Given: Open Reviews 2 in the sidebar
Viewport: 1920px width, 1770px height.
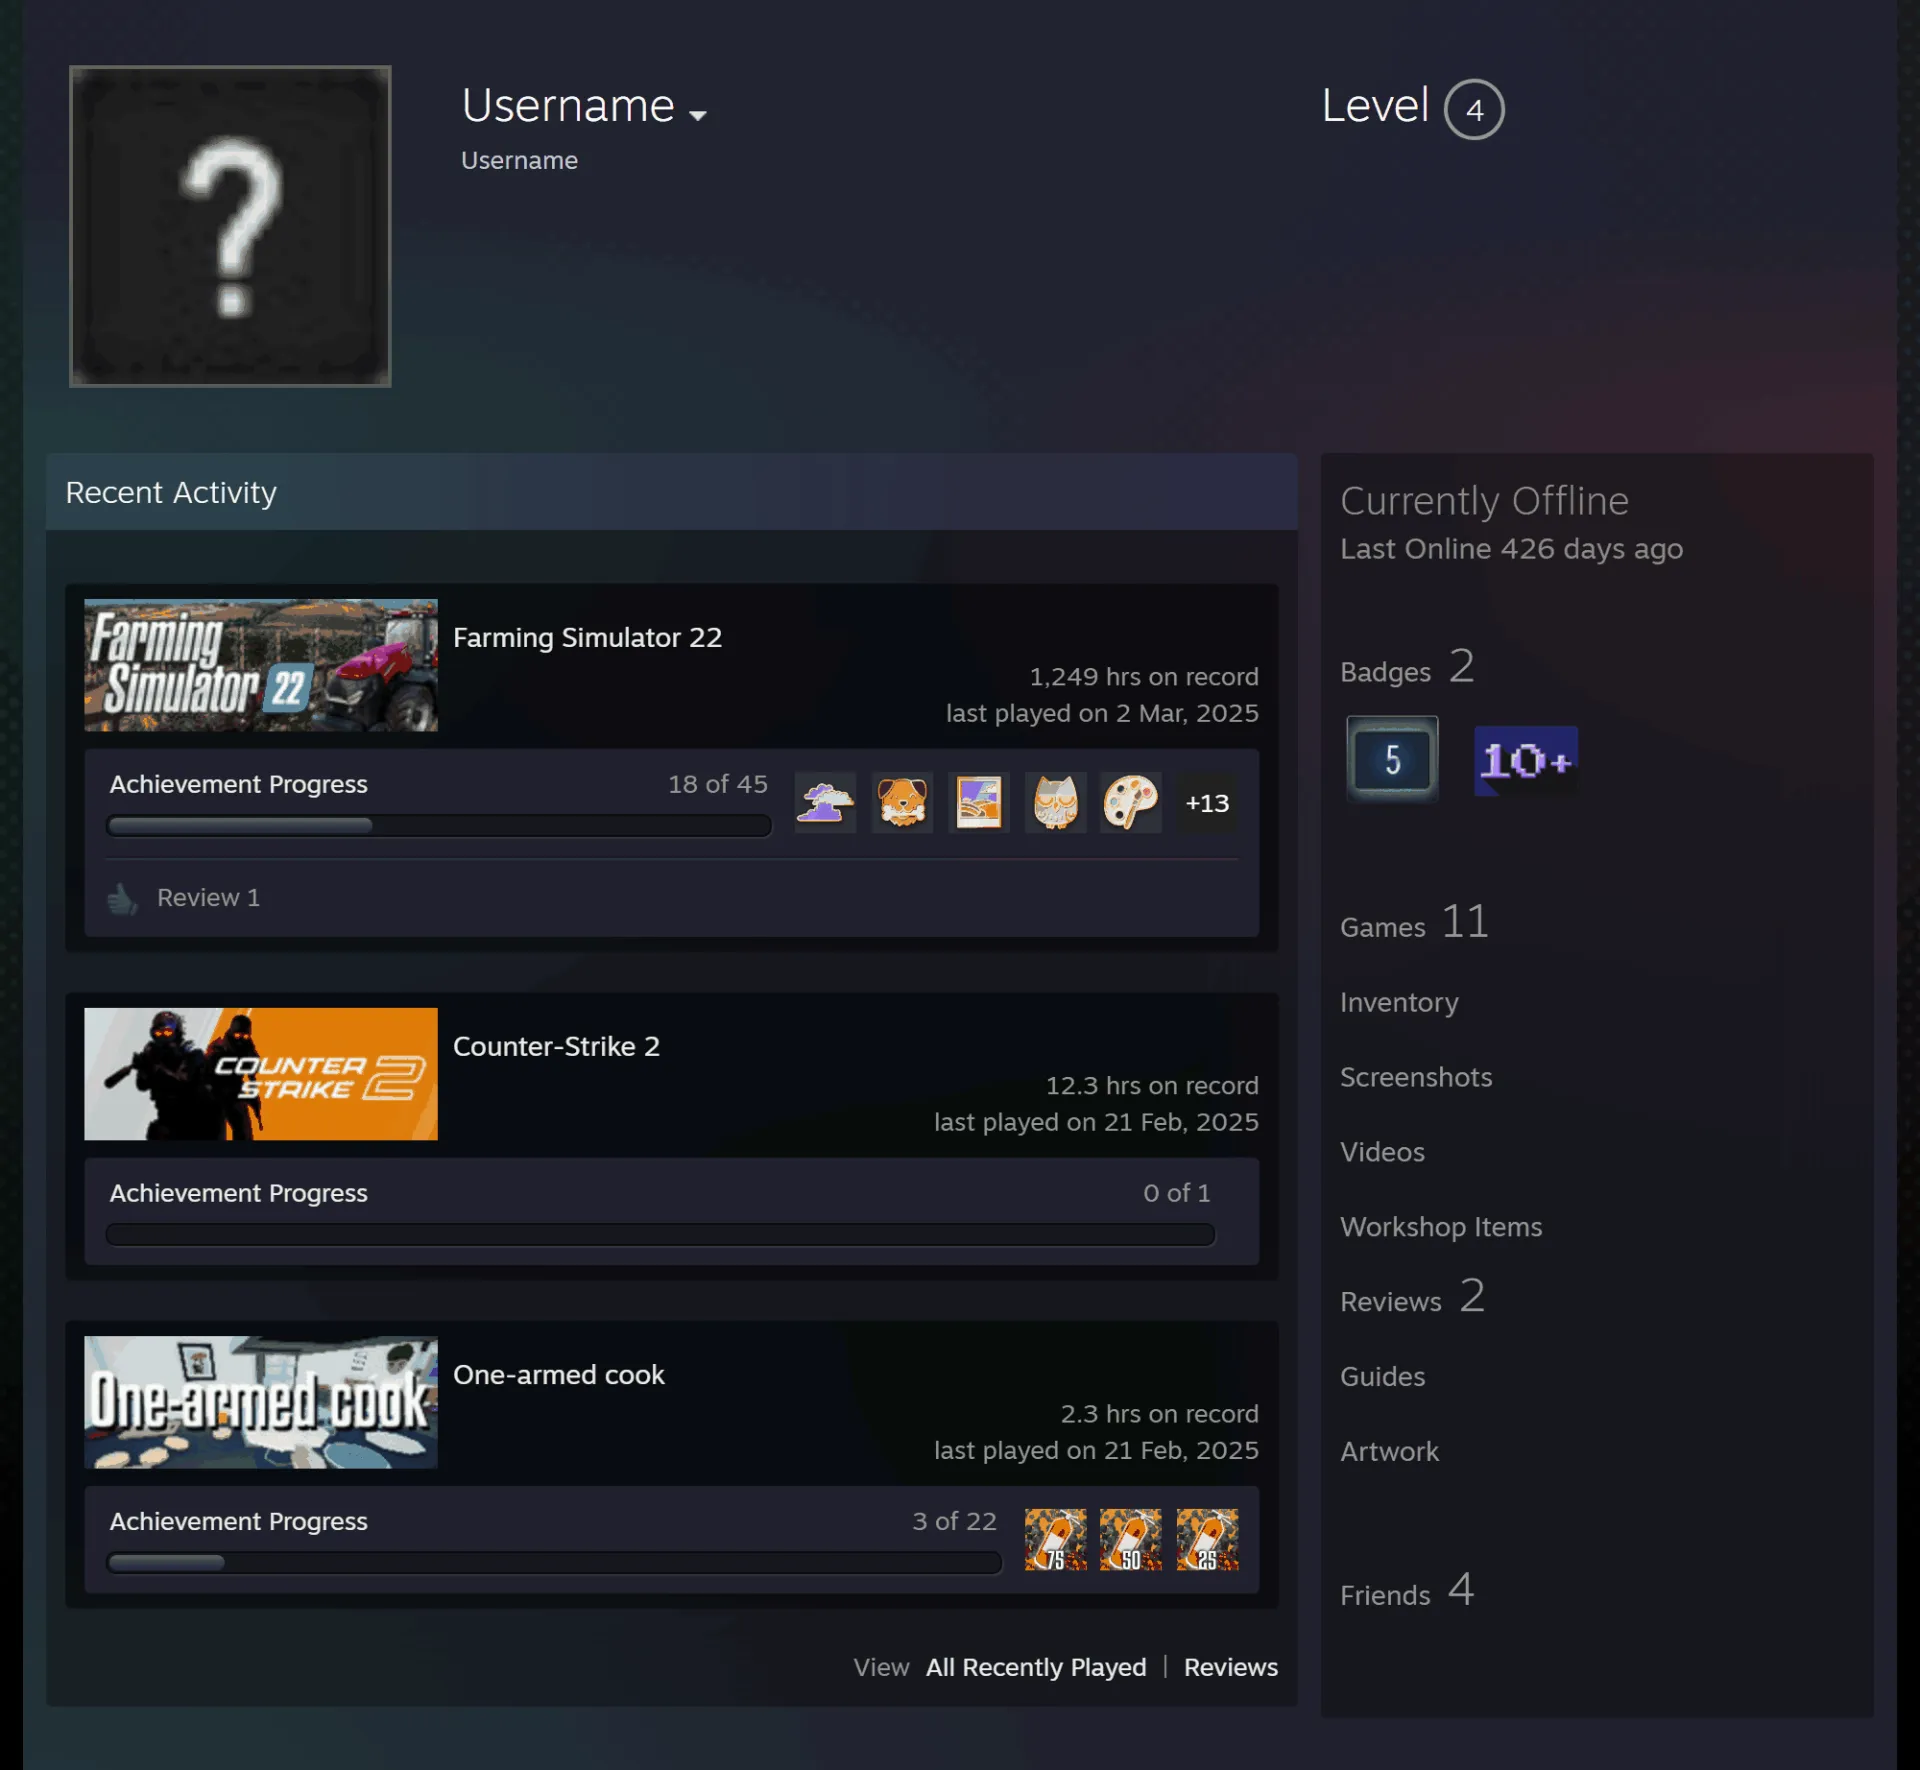Looking at the screenshot, I should 1412,1297.
